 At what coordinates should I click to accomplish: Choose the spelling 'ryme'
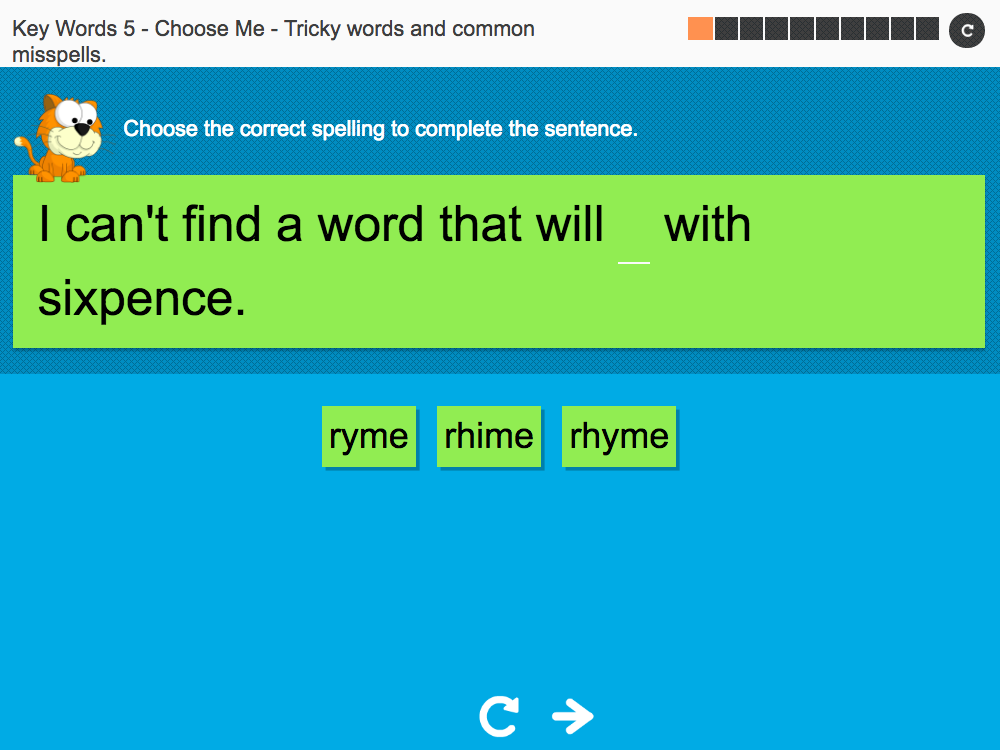click(368, 435)
